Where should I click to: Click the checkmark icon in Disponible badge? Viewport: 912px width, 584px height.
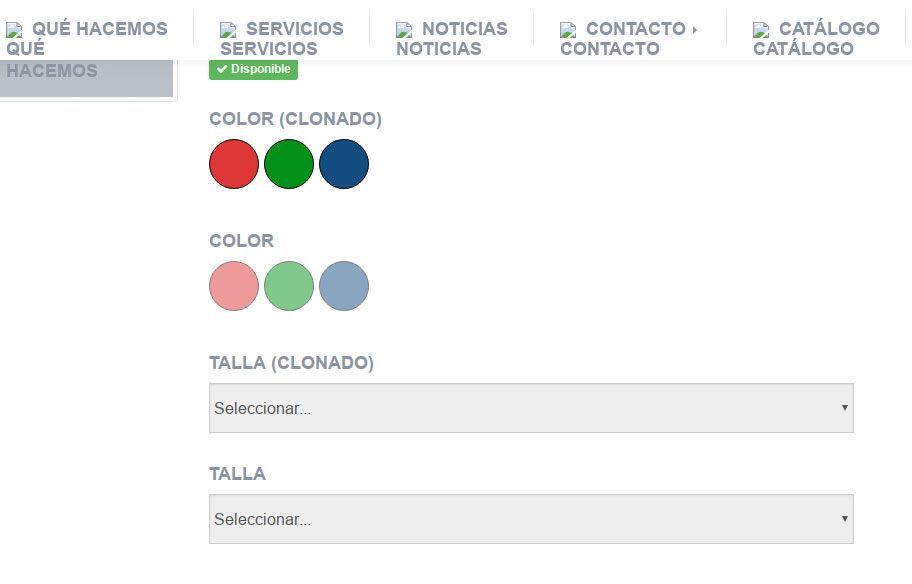(222, 69)
